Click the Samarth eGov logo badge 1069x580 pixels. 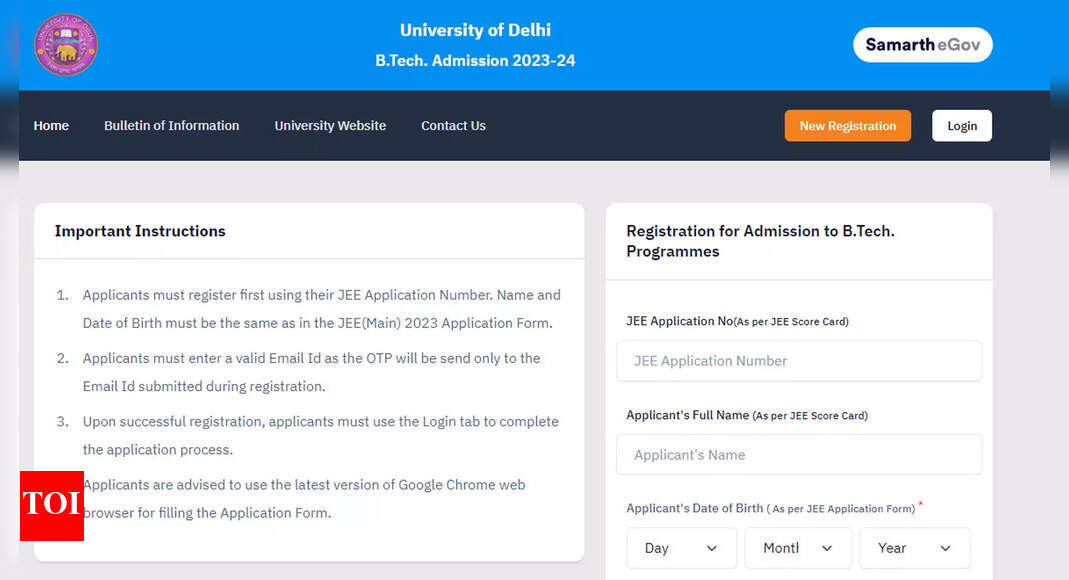[x=922, y=45]
